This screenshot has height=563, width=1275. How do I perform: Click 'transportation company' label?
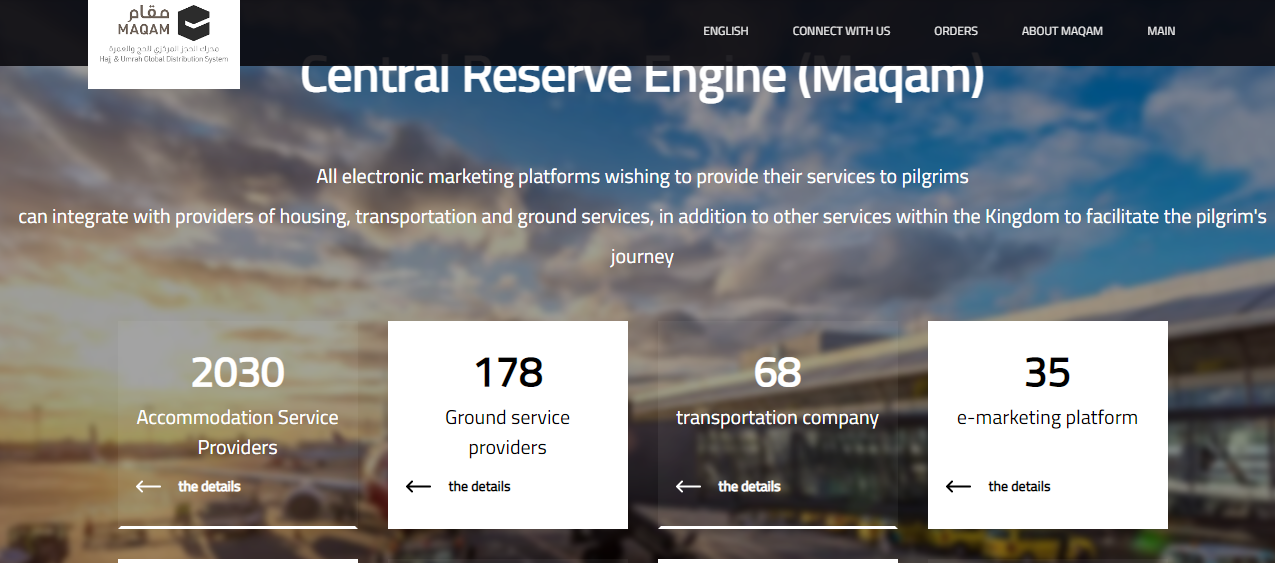pyautogui.click(x=778, y=418)
